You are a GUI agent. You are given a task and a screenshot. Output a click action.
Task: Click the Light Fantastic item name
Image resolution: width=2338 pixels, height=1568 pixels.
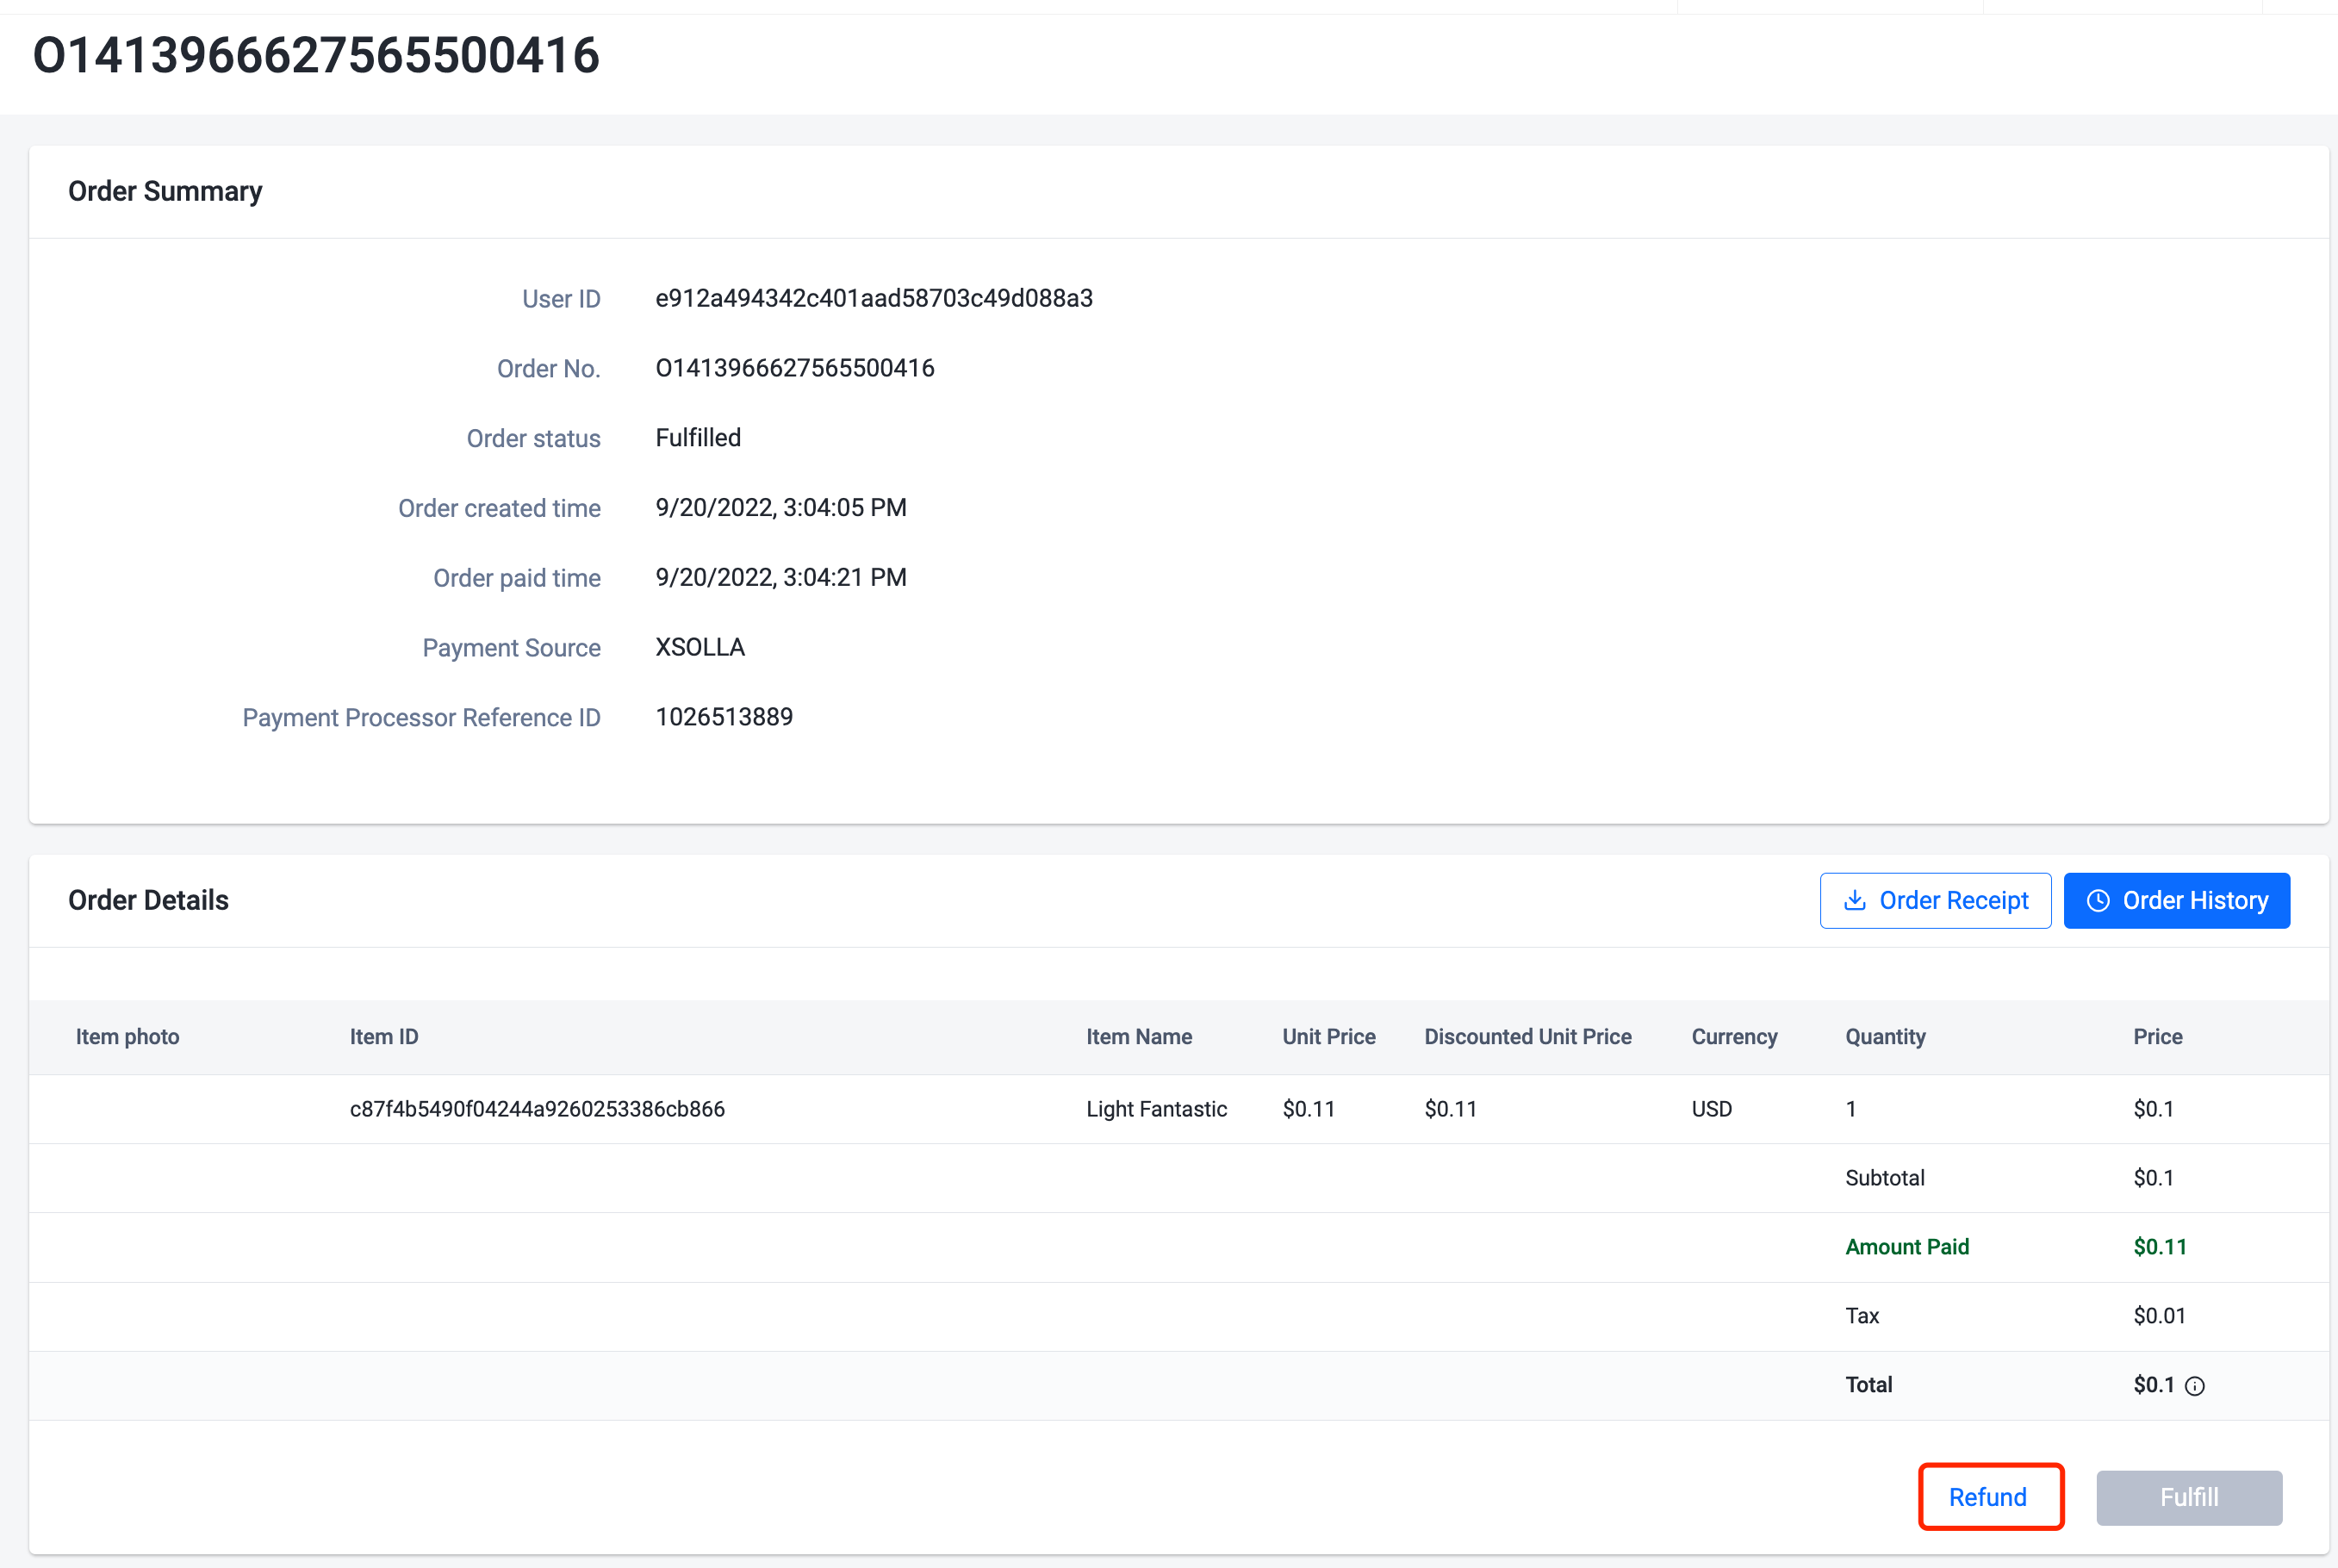tap(1156, 1109)
